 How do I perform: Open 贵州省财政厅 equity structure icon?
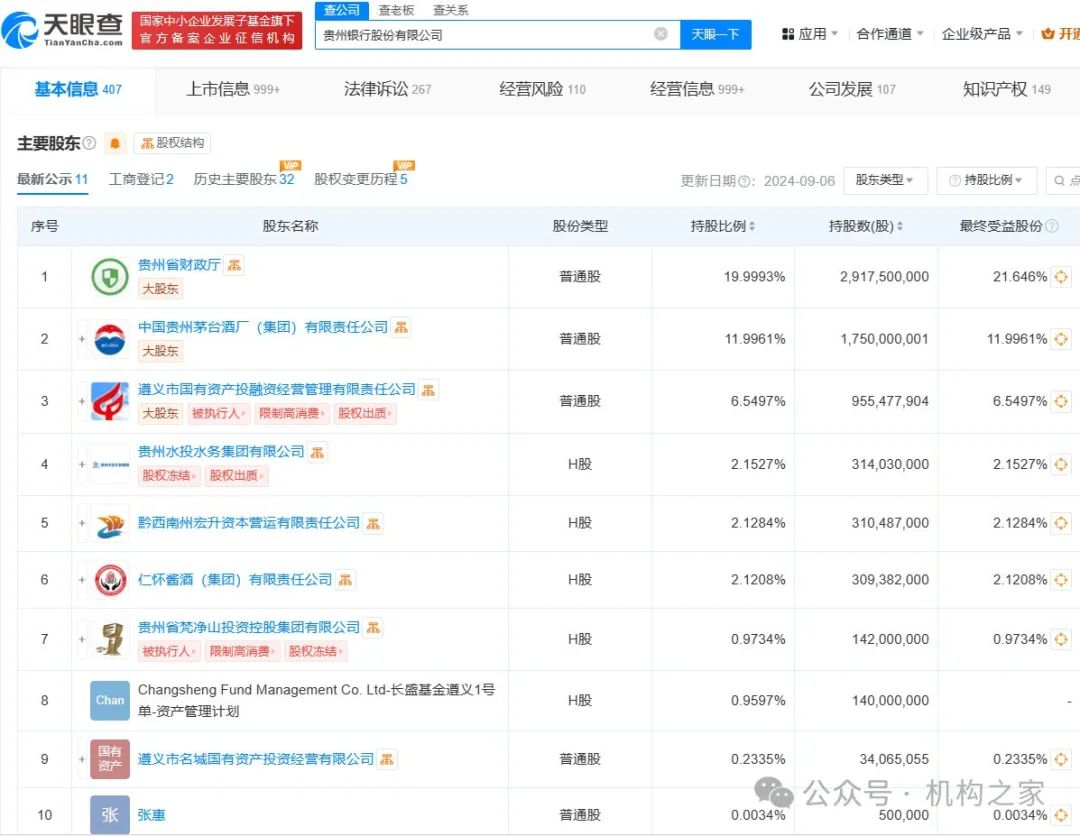pyautogui.click(x=235, y=265)
